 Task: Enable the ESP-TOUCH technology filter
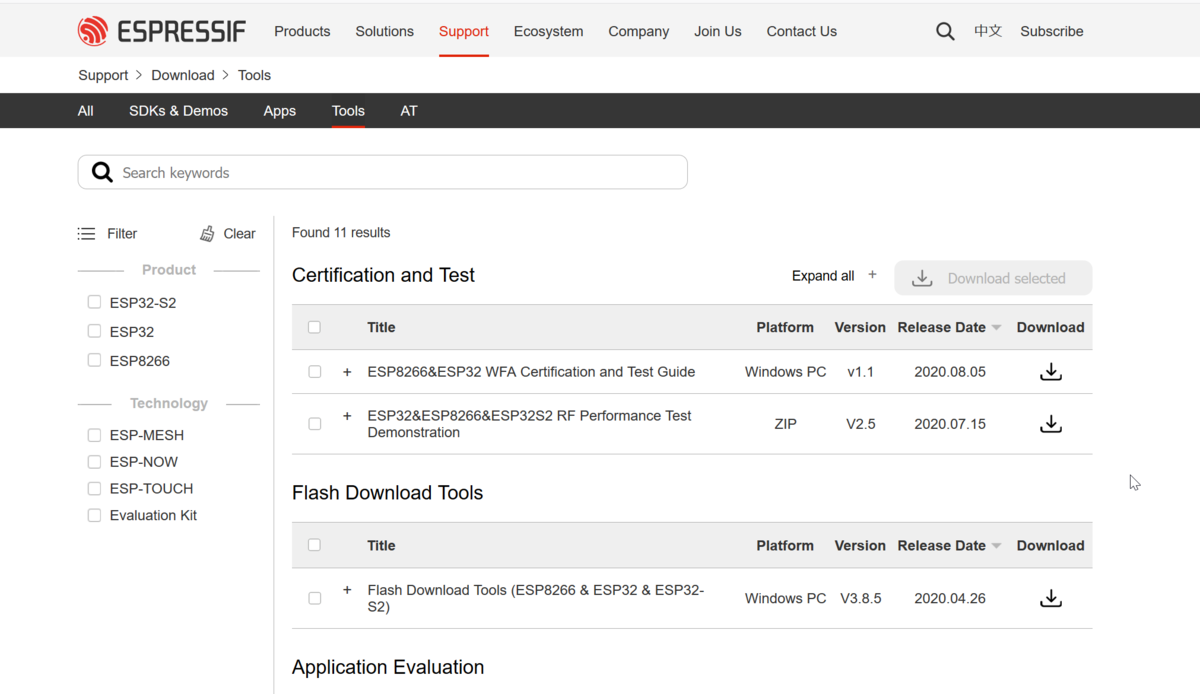point(94,489)
